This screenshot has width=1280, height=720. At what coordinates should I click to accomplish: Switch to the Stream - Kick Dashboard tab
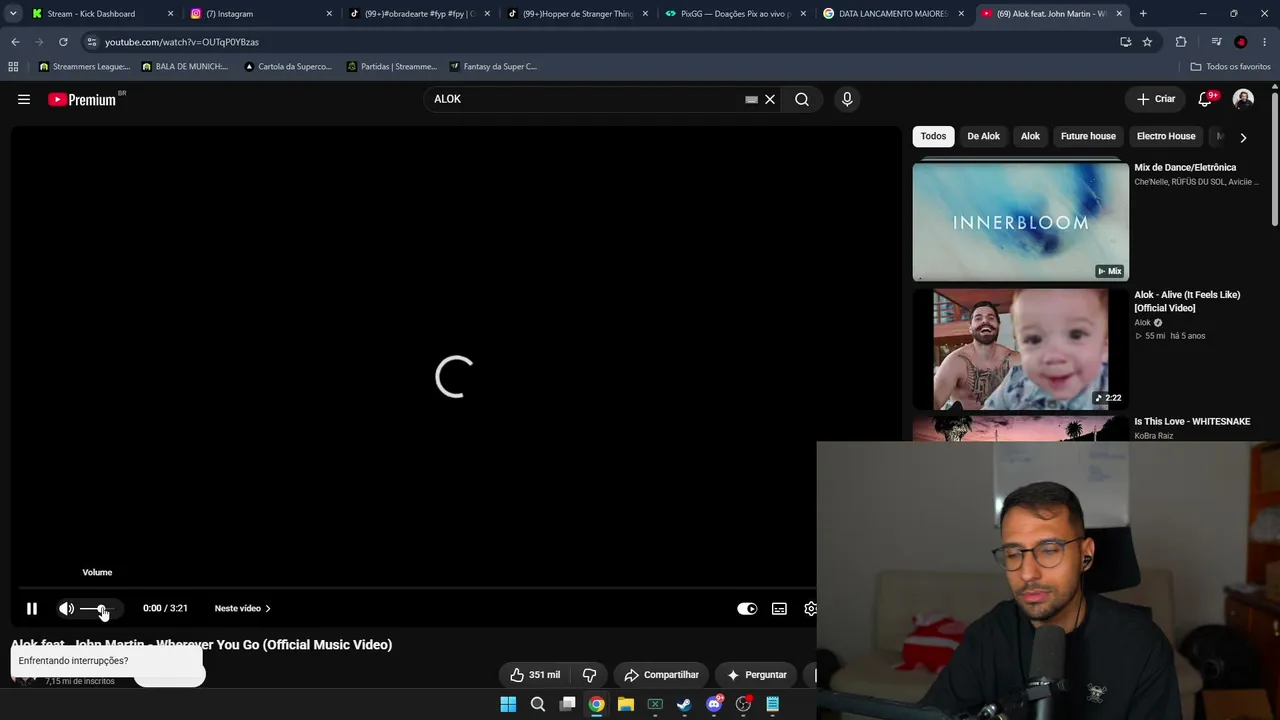tap(92, 14)
